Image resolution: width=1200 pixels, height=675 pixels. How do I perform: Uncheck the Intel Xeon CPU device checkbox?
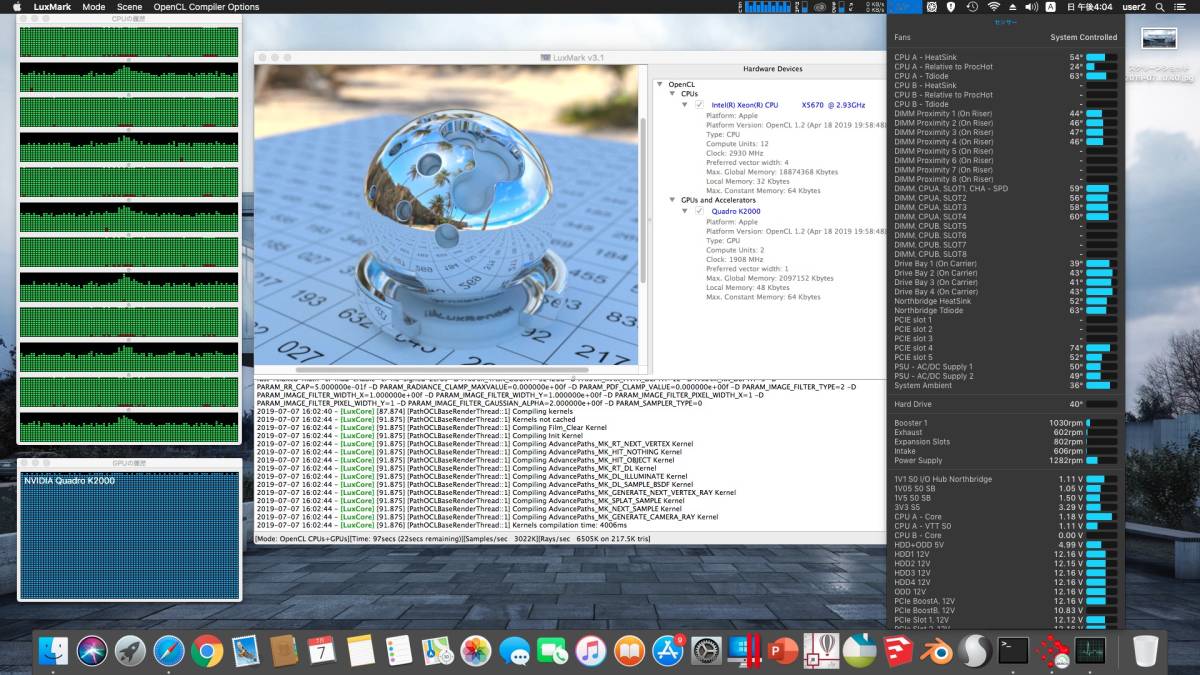[699, 105]
